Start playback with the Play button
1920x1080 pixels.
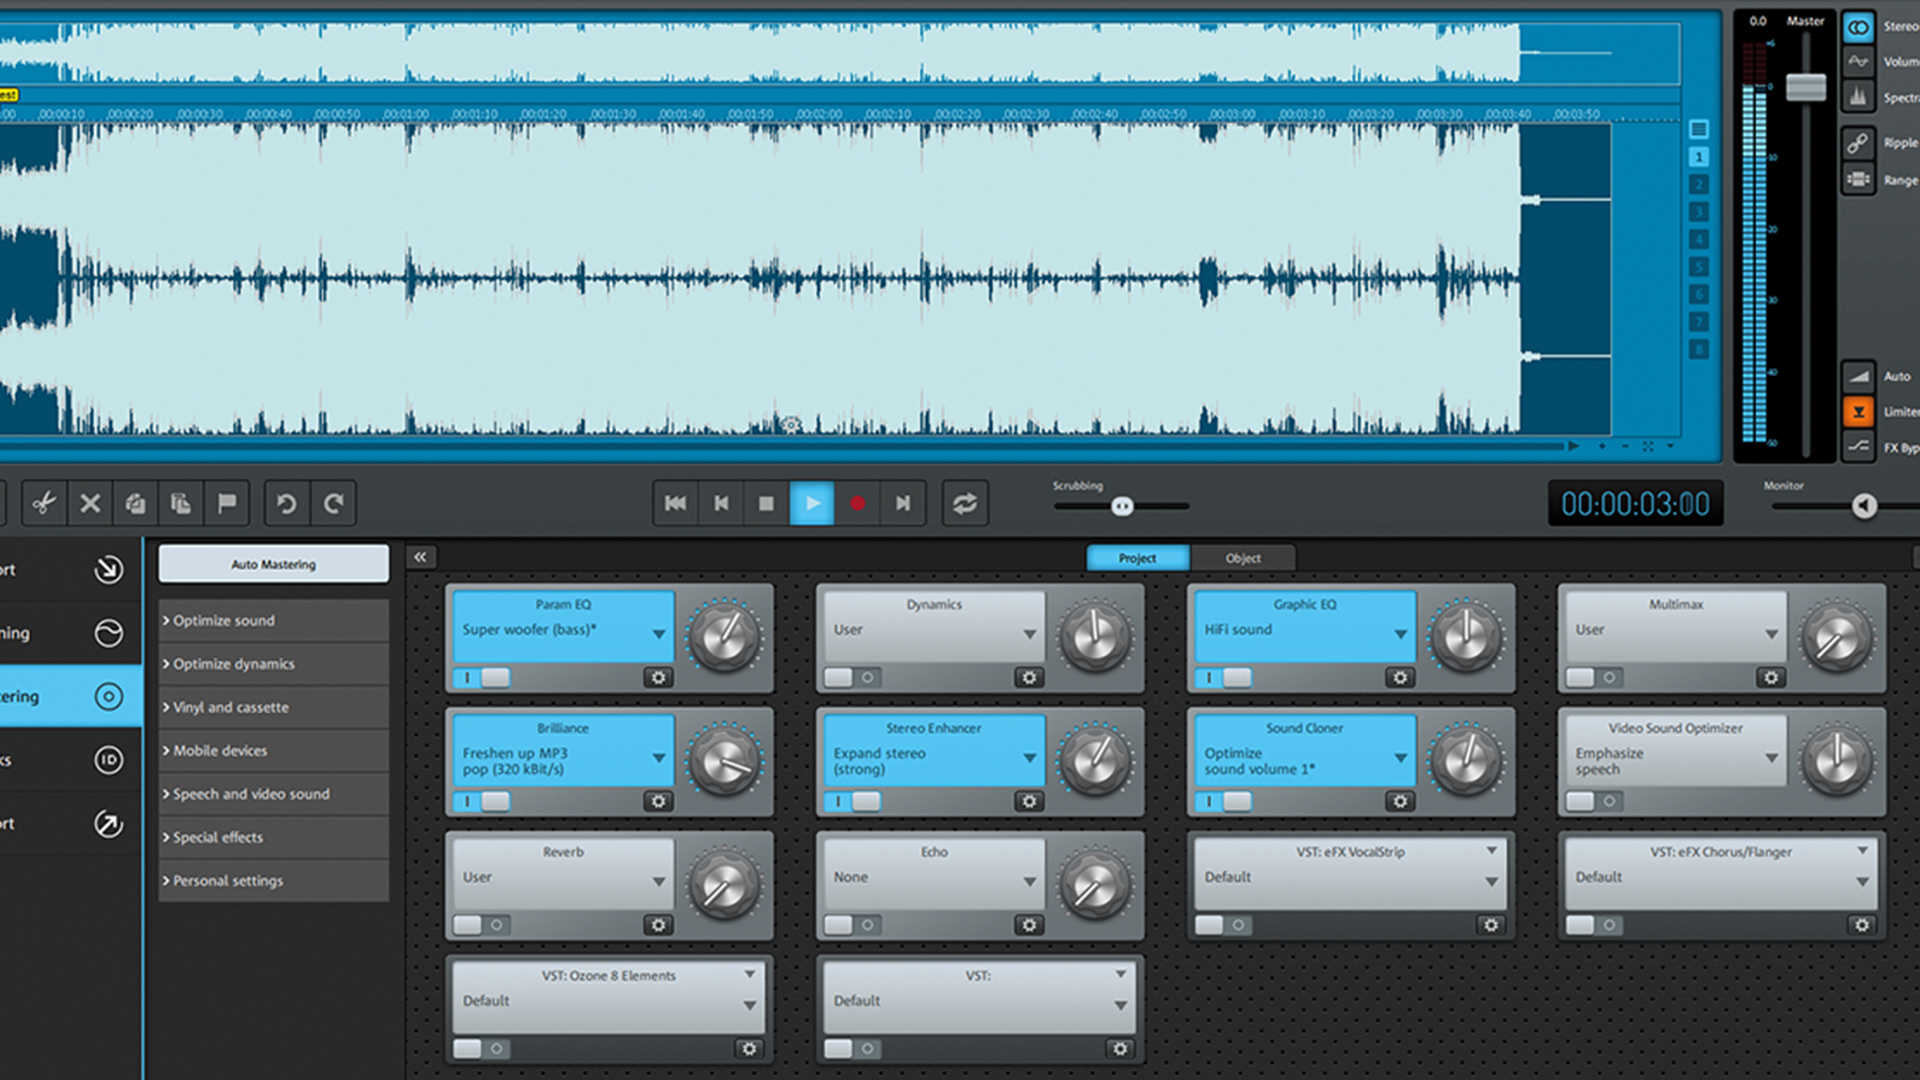click(x=811, y=503)
